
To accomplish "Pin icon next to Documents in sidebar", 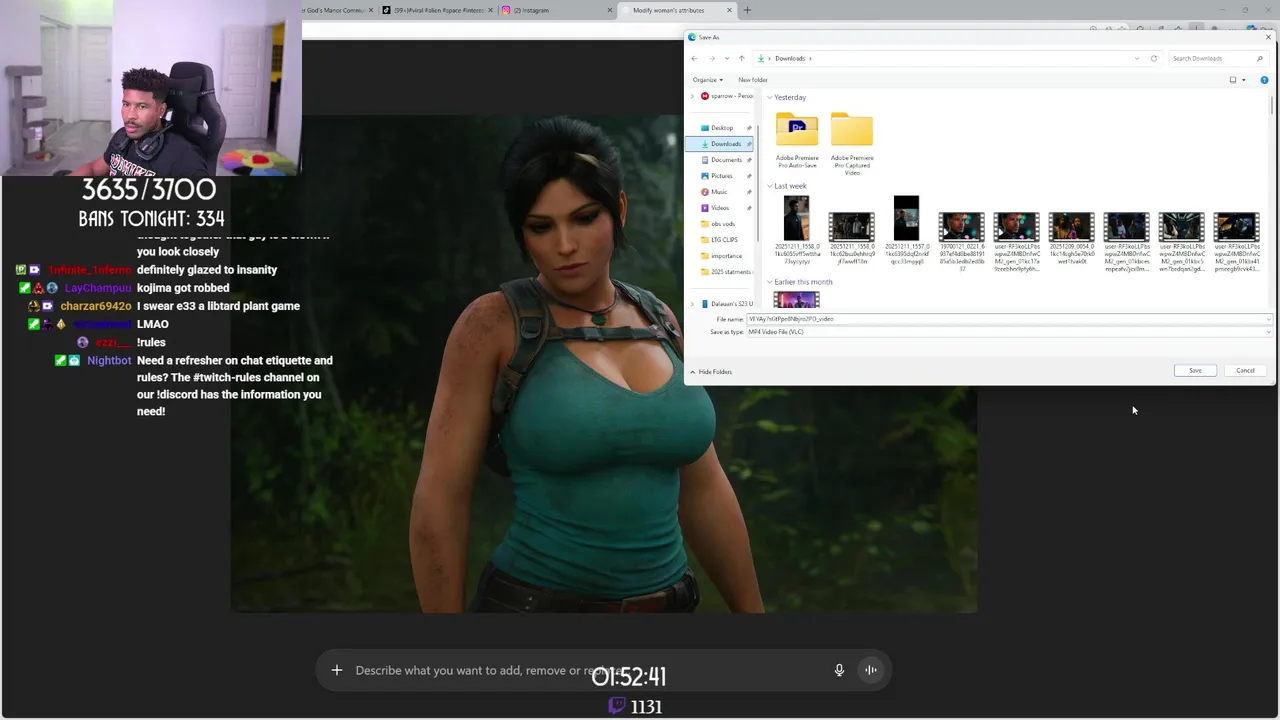I will click(749, 160).
